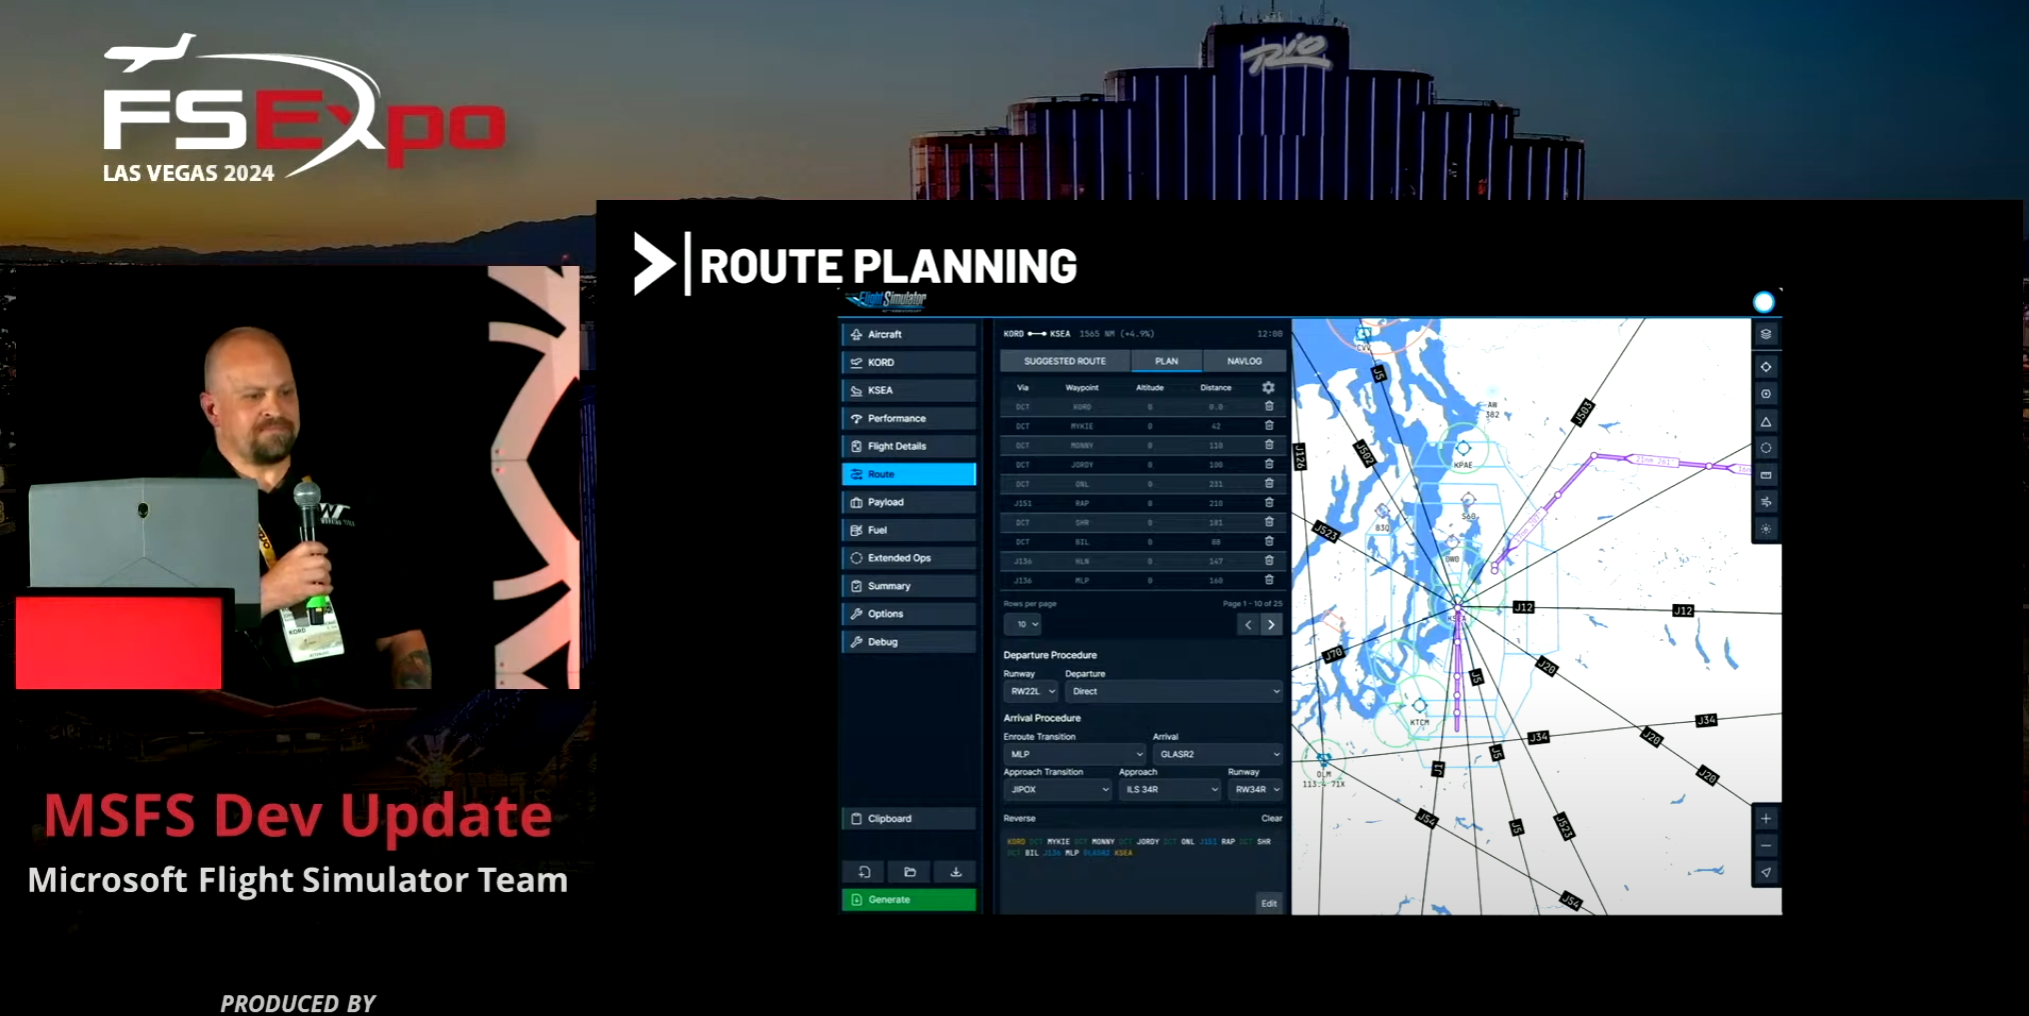Open Summary section in sidebar

(x=909, y=586)
